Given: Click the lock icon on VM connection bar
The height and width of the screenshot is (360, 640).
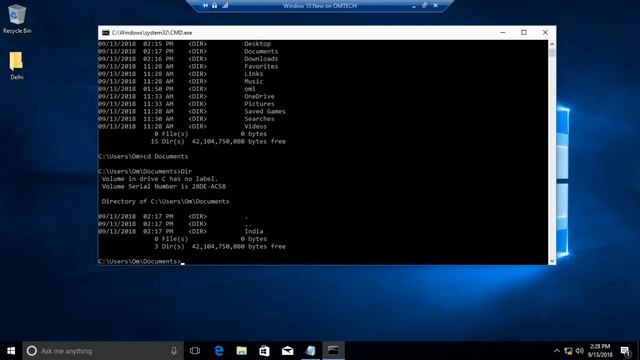Looking at the screenshot, I should [214, 5].
